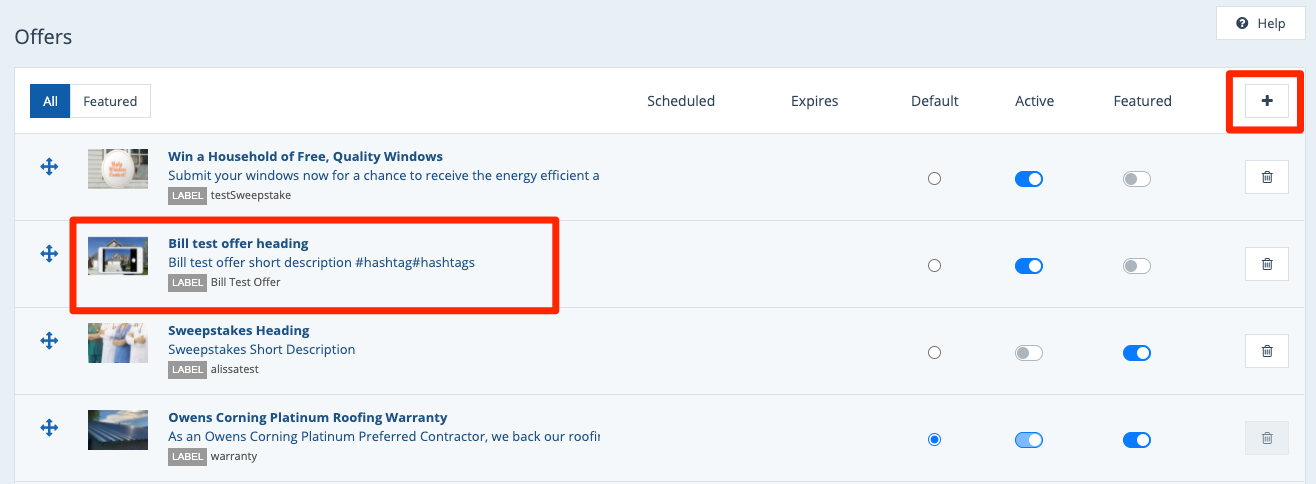Open the Bill test offer thumbnail
This screenshot has height=484, width=1316.
point(118,255)
